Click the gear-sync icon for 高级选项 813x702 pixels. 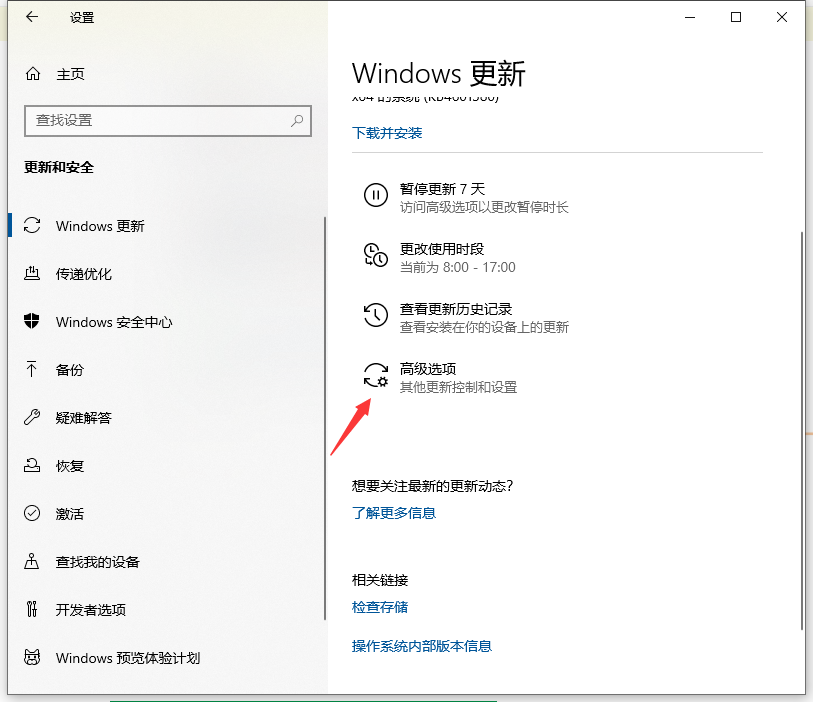click(x=375, y=376)
